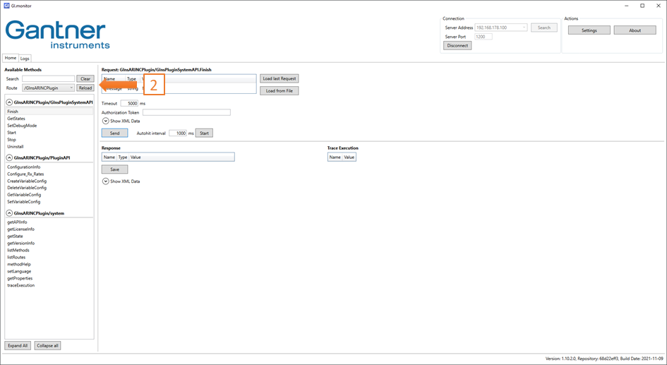Click the connection Search button

[x=544, y=28]
